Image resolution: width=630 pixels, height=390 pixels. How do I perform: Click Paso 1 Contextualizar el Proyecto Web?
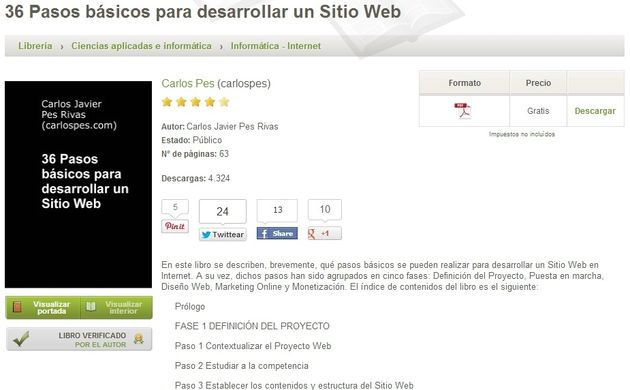(x=253, y=346)
